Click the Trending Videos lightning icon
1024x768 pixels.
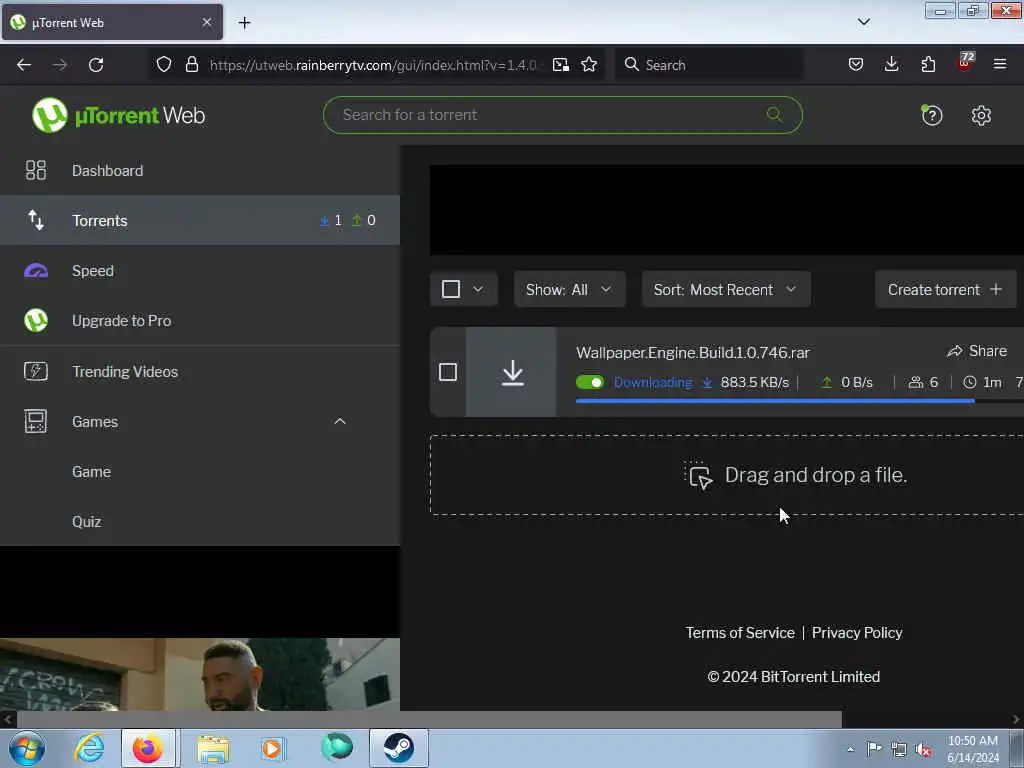[36, 371]
